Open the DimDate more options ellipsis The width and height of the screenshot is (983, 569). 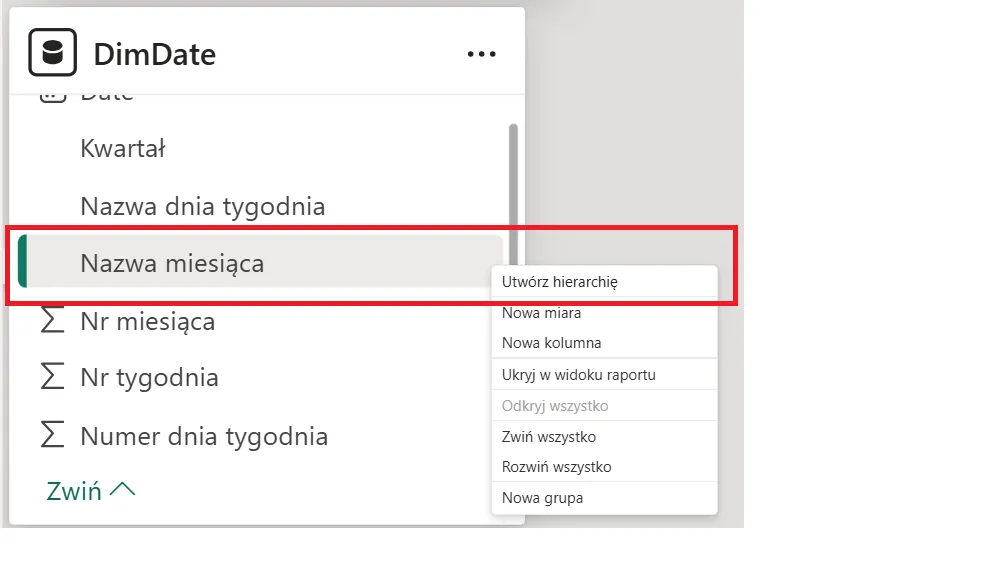point(481,54)
